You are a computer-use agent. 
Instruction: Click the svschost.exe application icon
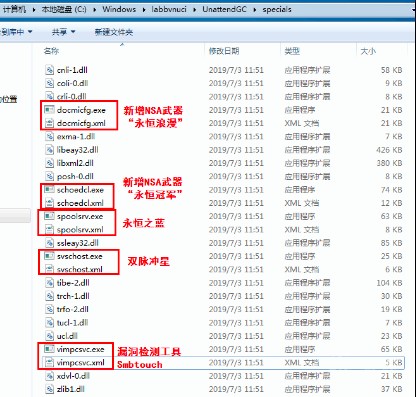click(x=49, y=256)
